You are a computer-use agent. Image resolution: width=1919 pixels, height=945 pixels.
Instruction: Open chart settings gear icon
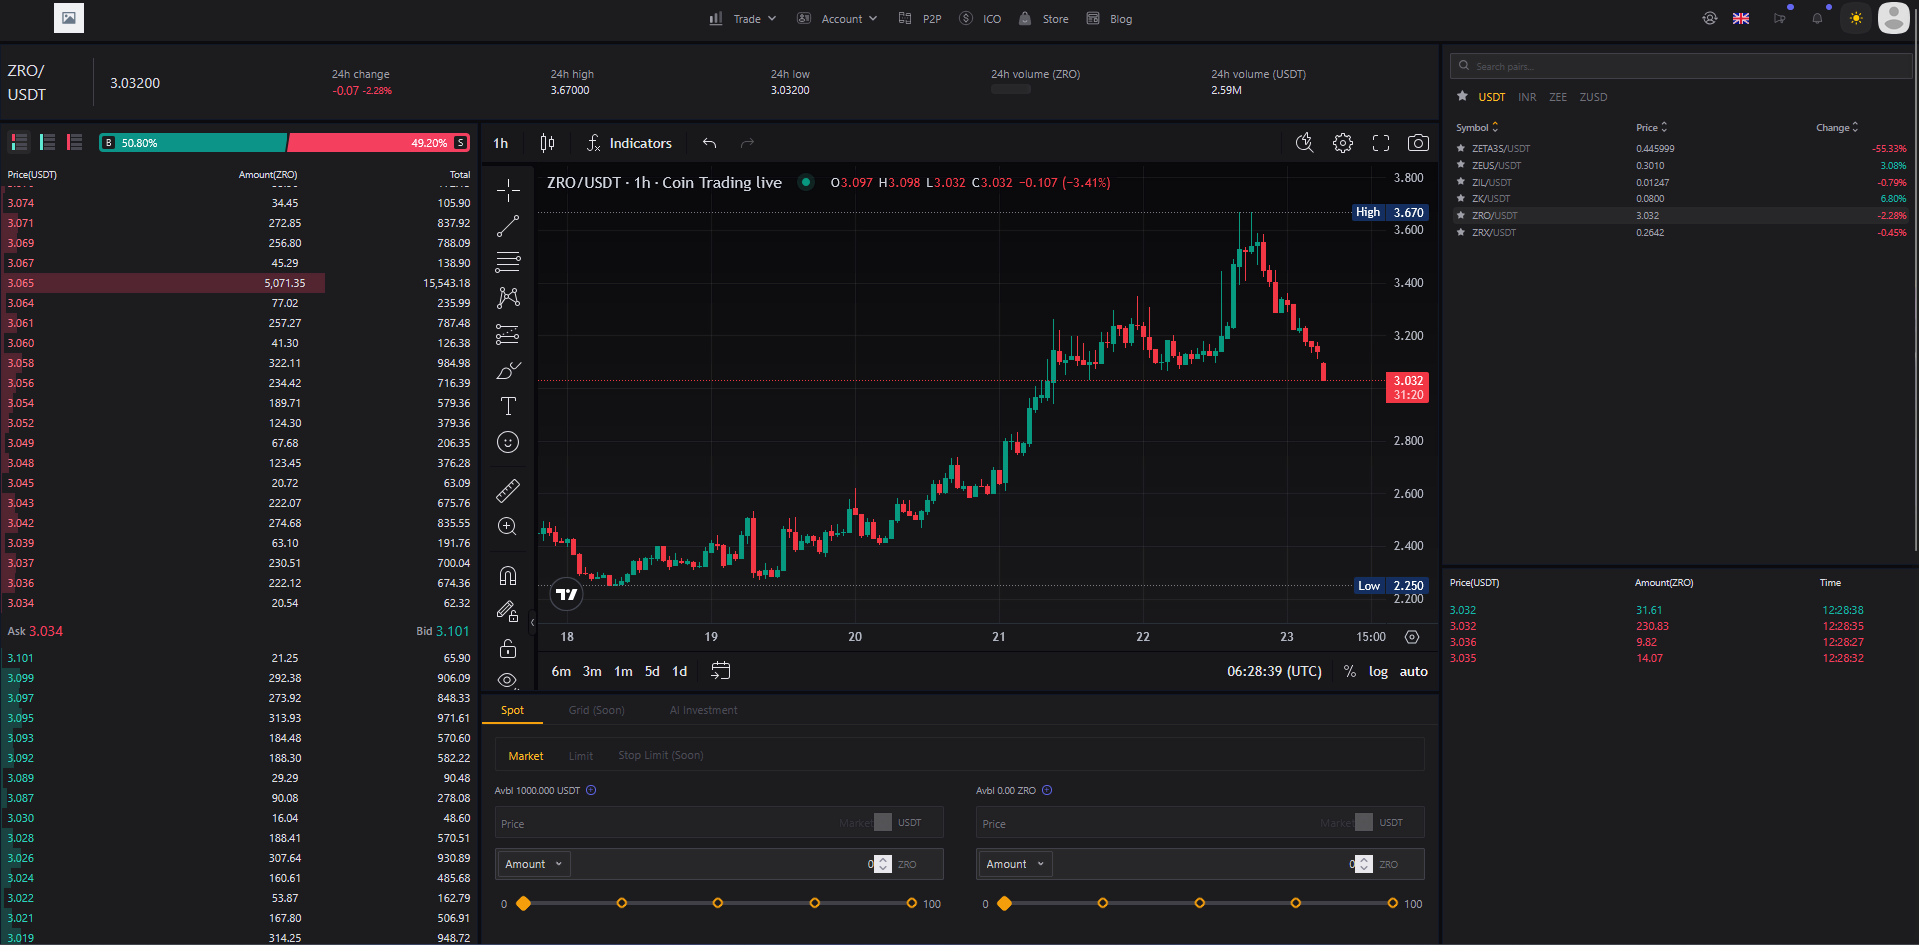(1342, 143)
